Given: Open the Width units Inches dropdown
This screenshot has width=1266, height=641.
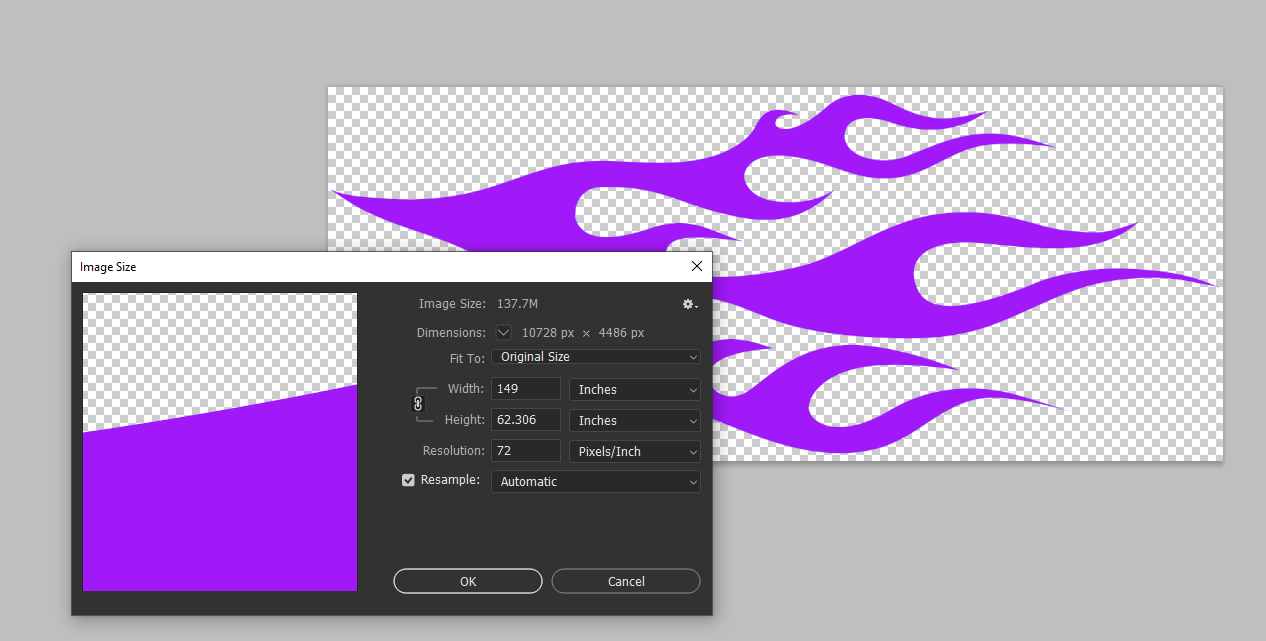Looking at the screenshot, I should click(634, 390).
